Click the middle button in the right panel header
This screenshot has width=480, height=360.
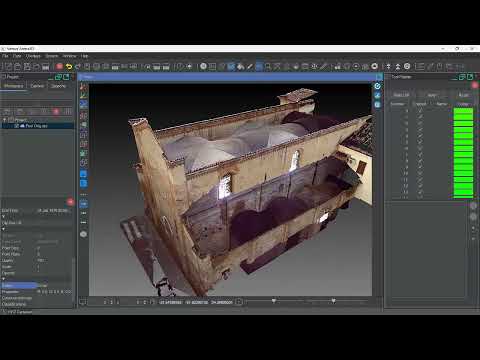[x=432, y=95]
